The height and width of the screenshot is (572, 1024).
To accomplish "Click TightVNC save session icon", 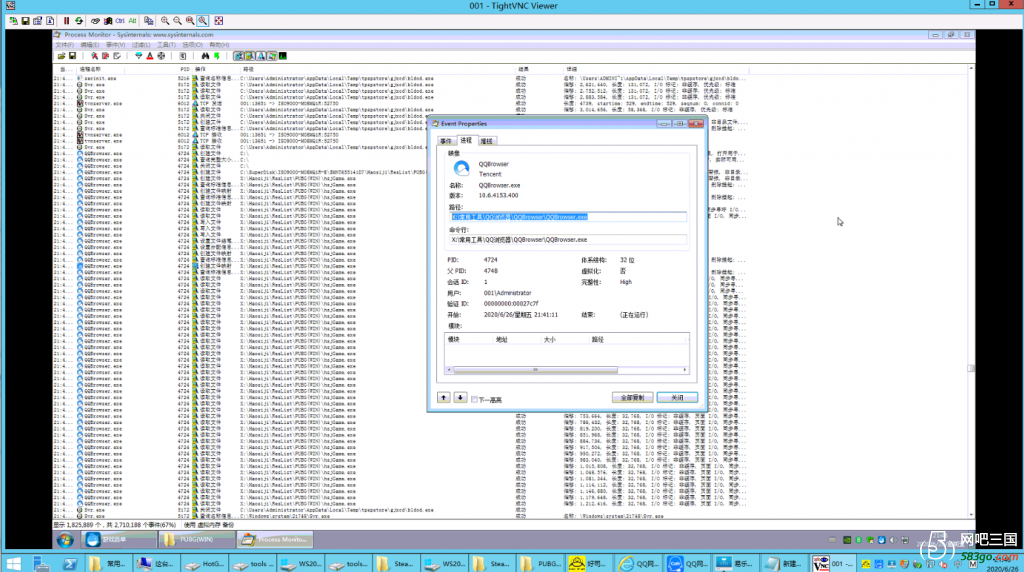I will [x=25, y=21].
